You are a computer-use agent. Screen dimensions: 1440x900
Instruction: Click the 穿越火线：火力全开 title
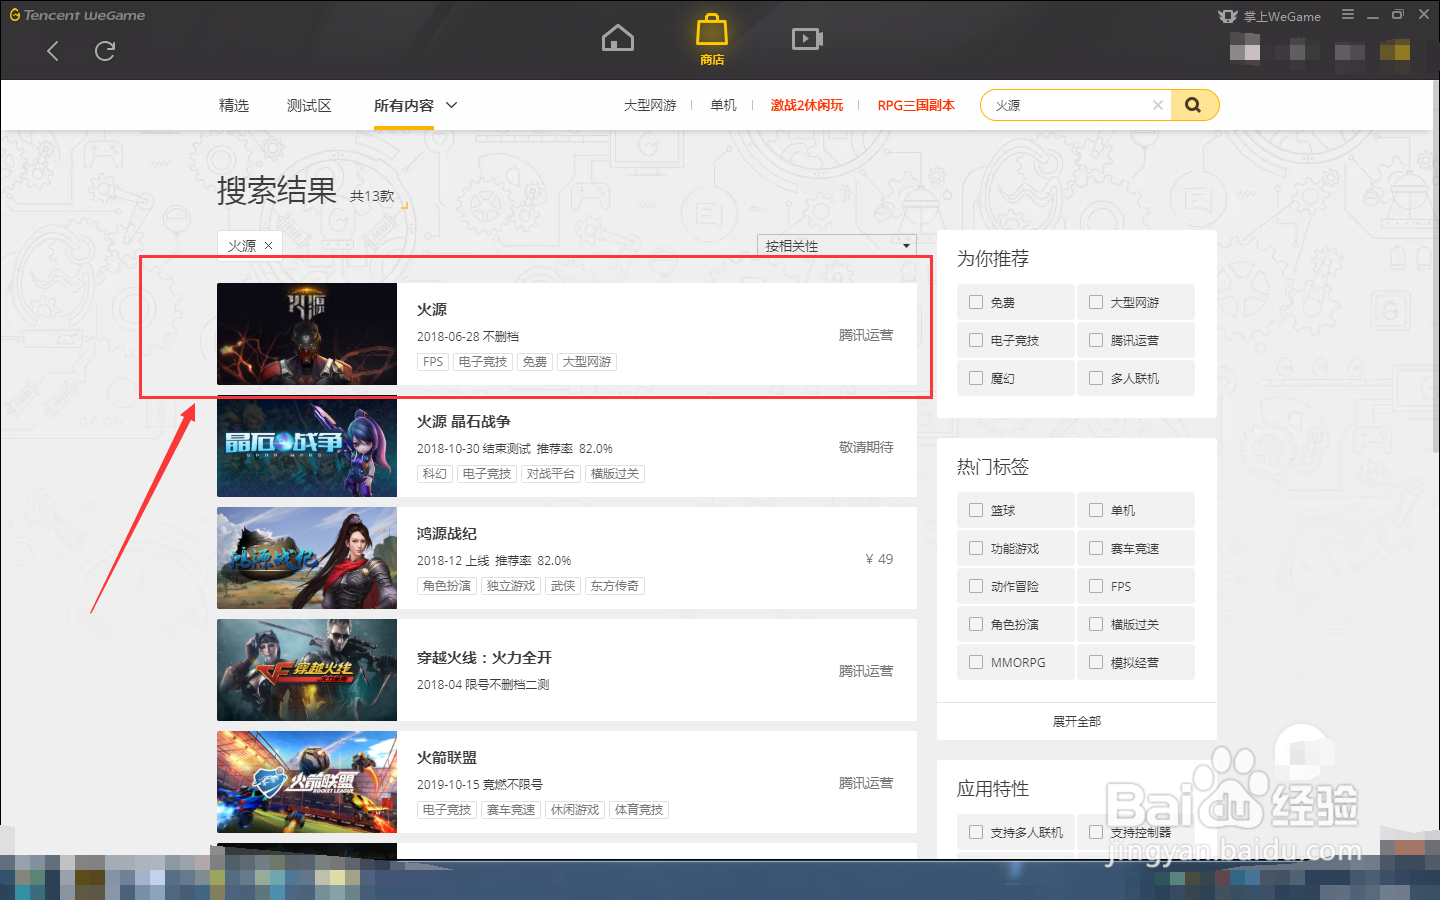pos(484,658)
